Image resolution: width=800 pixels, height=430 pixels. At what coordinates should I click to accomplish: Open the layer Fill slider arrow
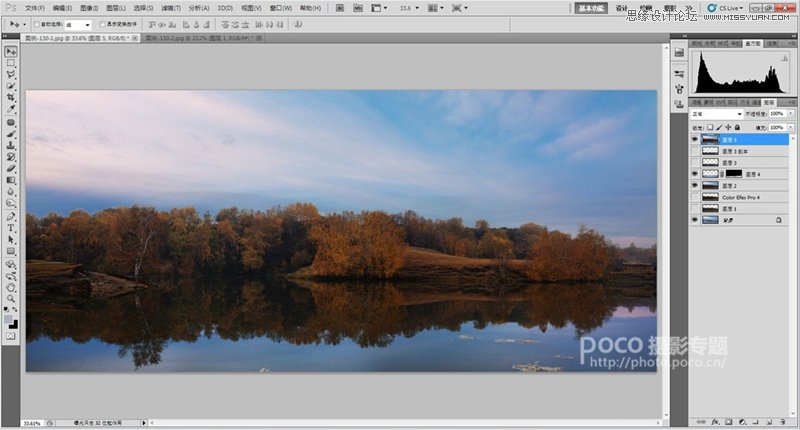point(791,127)
